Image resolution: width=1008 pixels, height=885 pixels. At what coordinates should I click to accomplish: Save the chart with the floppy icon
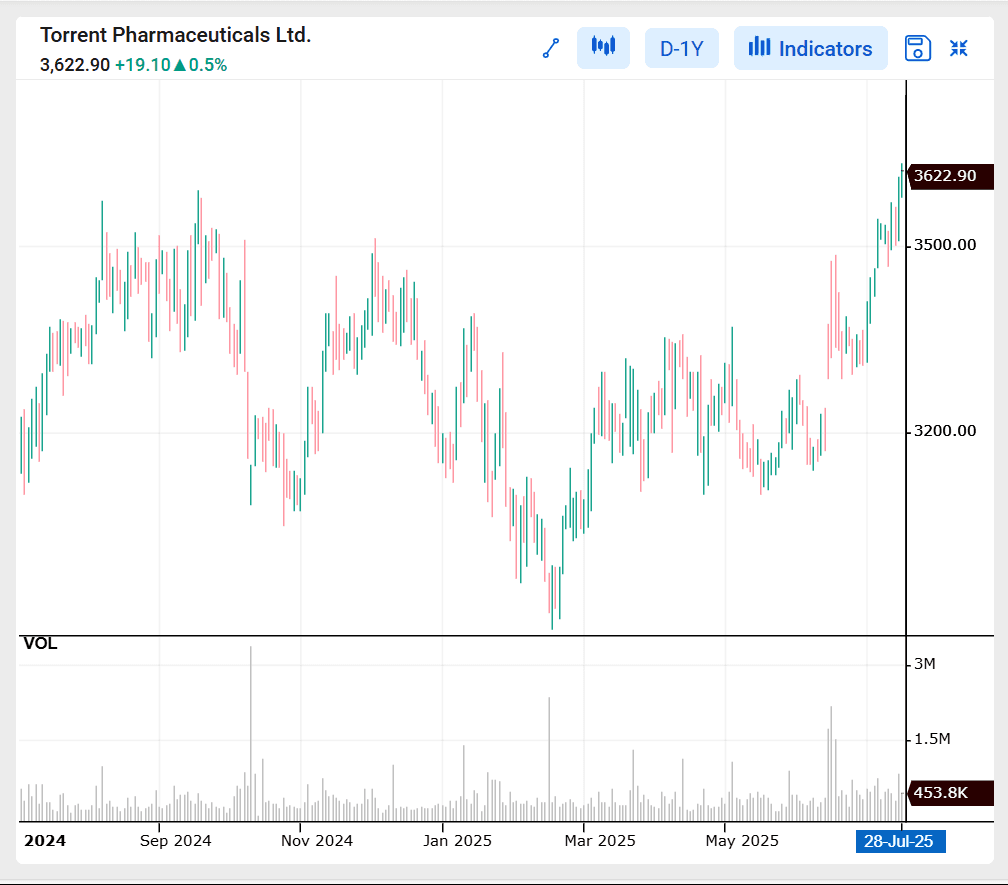point(917,48)
